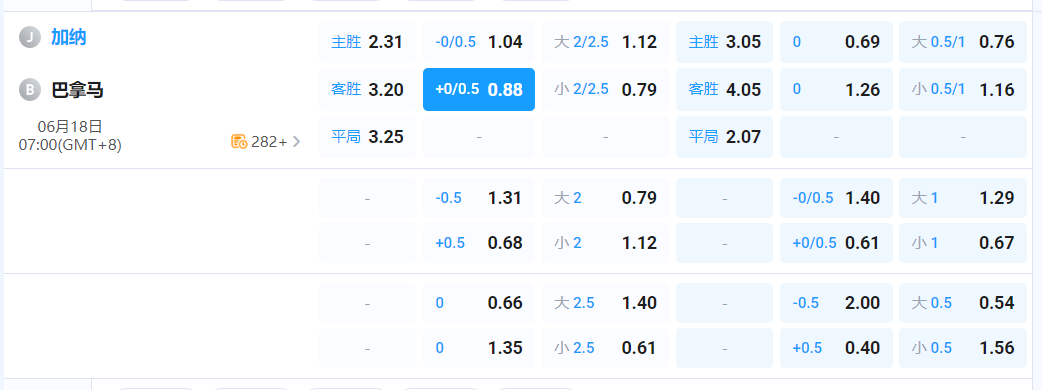The image size is (1042, 390).
Task: Choose 小 0.5/1 at 1.16
Action: tap(963, 90)
